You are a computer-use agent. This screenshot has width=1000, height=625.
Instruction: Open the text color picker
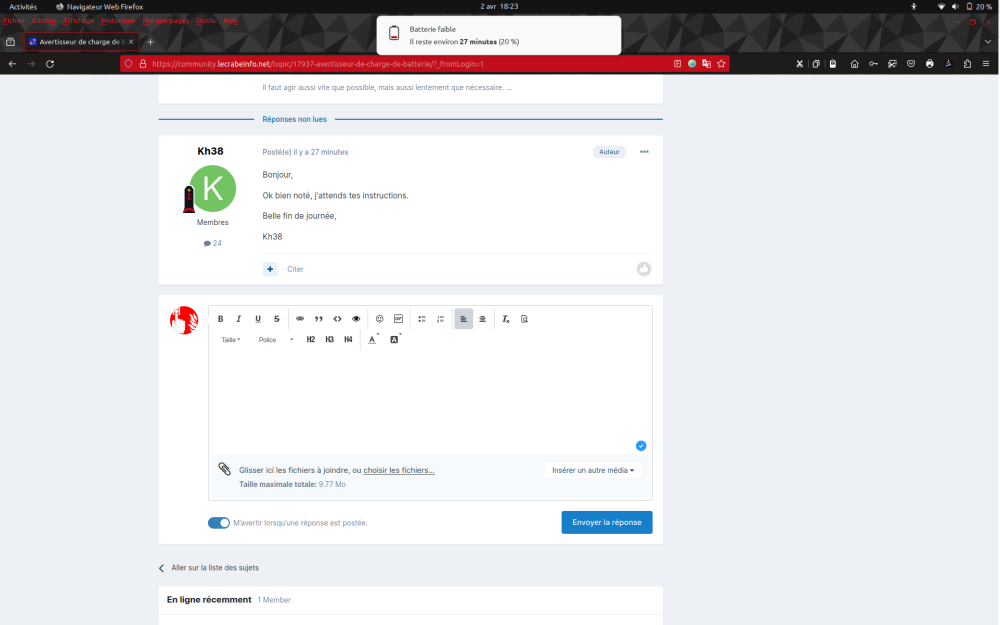(372, 339)
